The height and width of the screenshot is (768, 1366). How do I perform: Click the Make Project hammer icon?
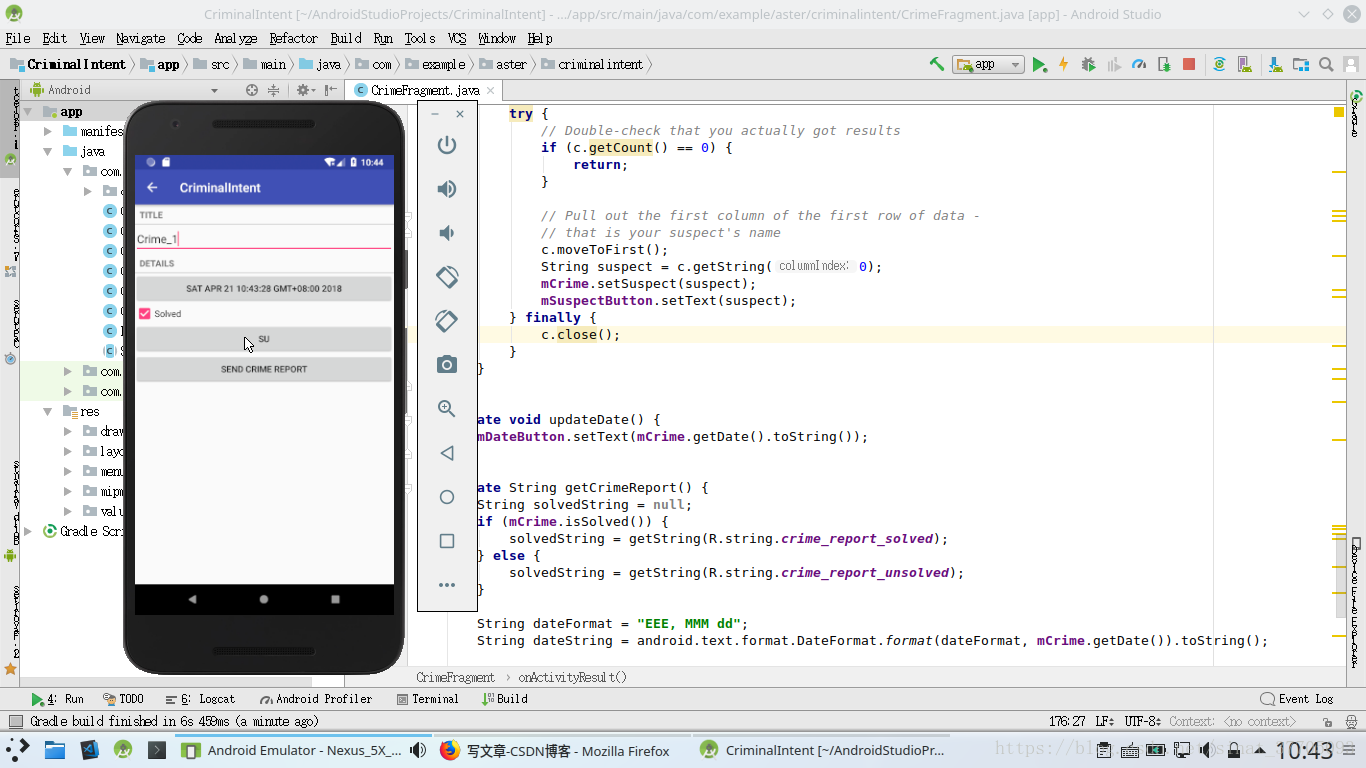click(937, 64)
